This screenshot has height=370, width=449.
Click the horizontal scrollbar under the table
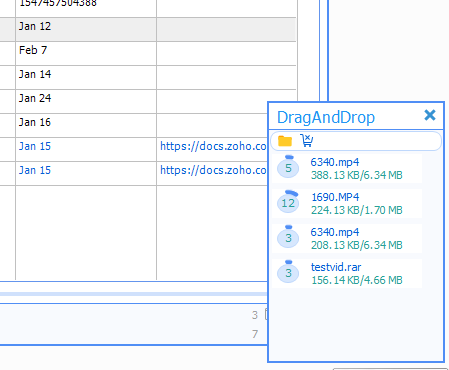[133, 294]
